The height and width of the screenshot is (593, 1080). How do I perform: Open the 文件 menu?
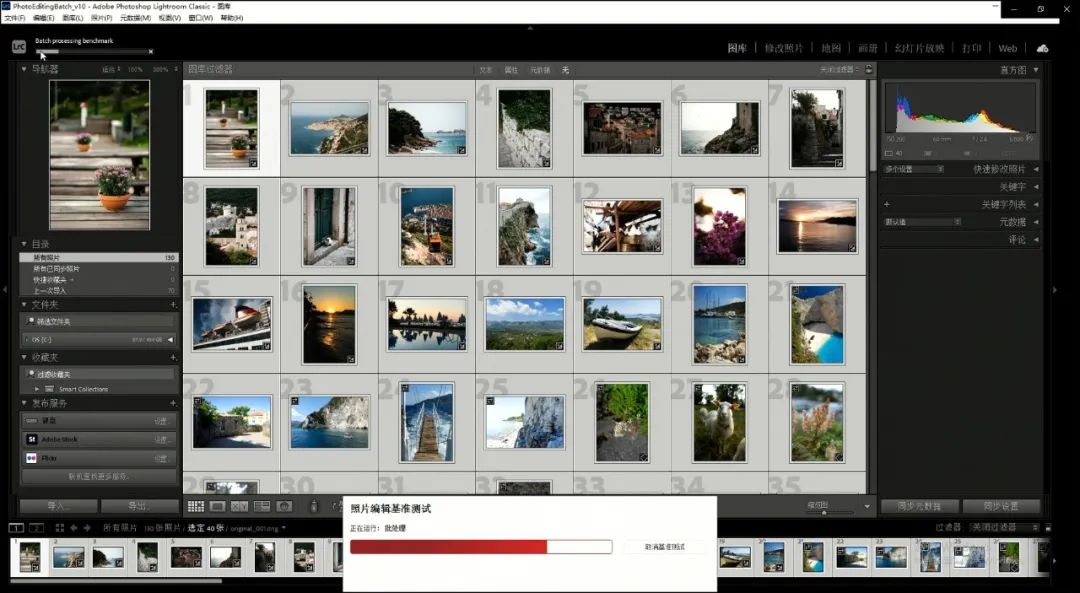15,18
